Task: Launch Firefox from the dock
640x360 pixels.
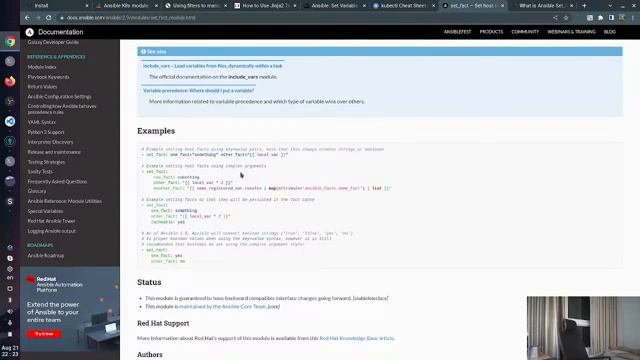Action: (x=10, y=81)
